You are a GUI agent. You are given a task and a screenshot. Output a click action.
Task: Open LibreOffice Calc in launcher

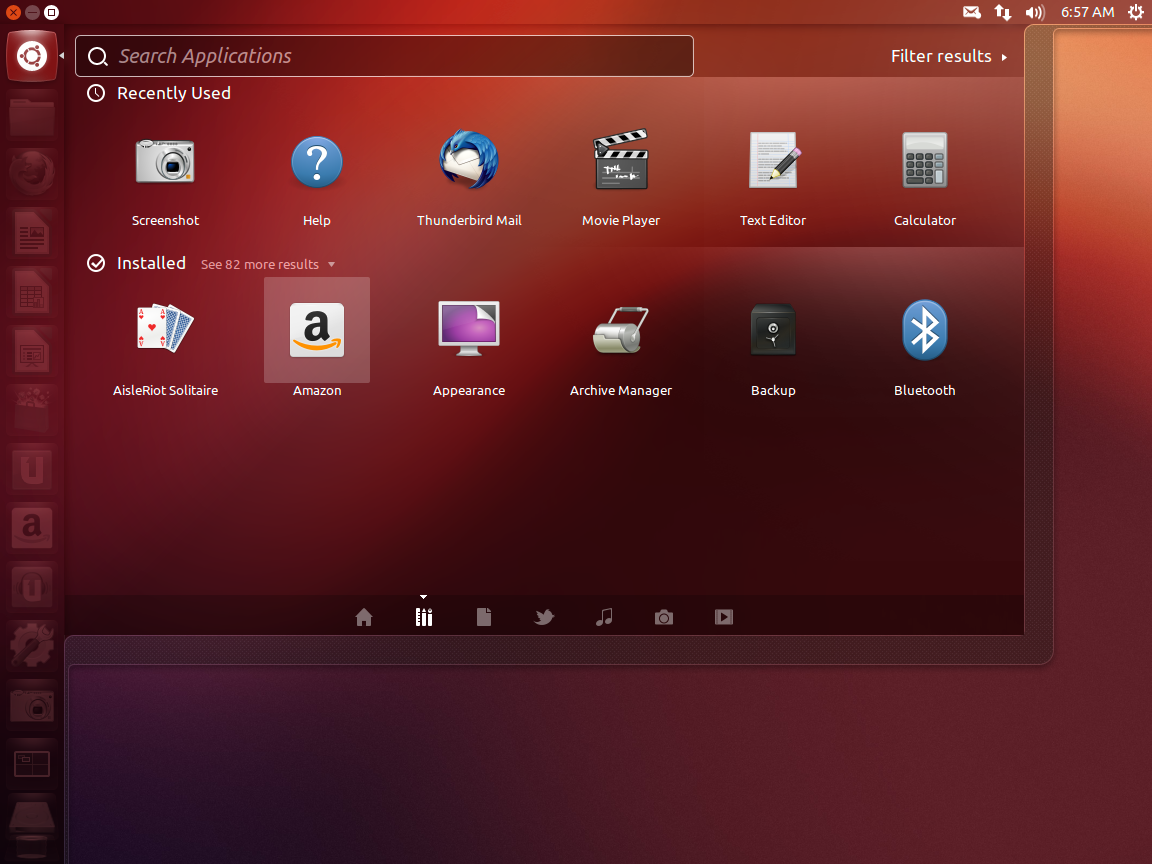tap(32, 292)
